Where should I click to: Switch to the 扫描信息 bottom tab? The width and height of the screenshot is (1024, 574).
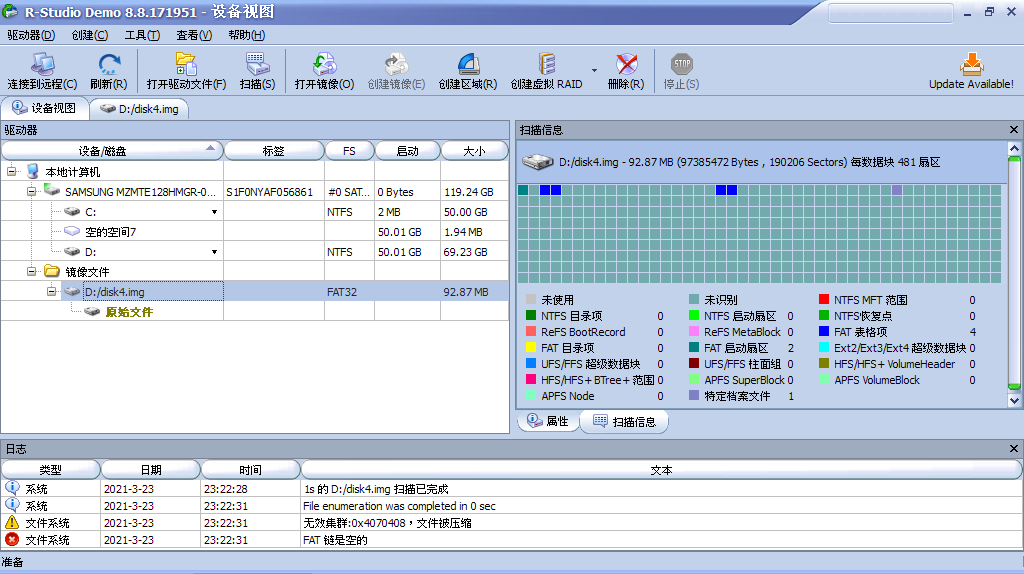point(624,421)
